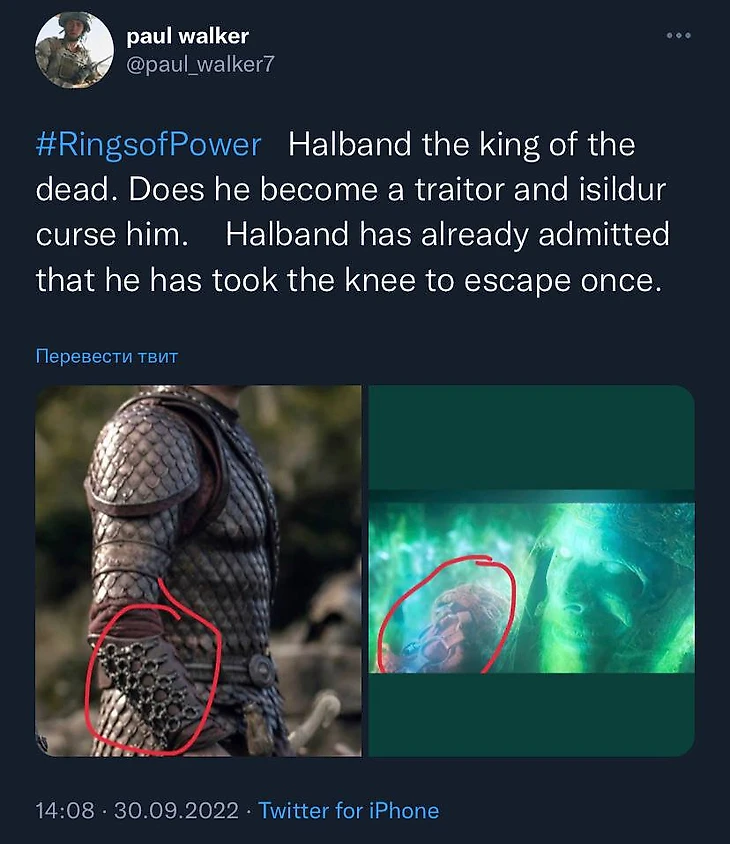Viewport: 730px width, 844px height.
Task: Click the 14:08 tweet timestamp
Action: tap(66, 810)
